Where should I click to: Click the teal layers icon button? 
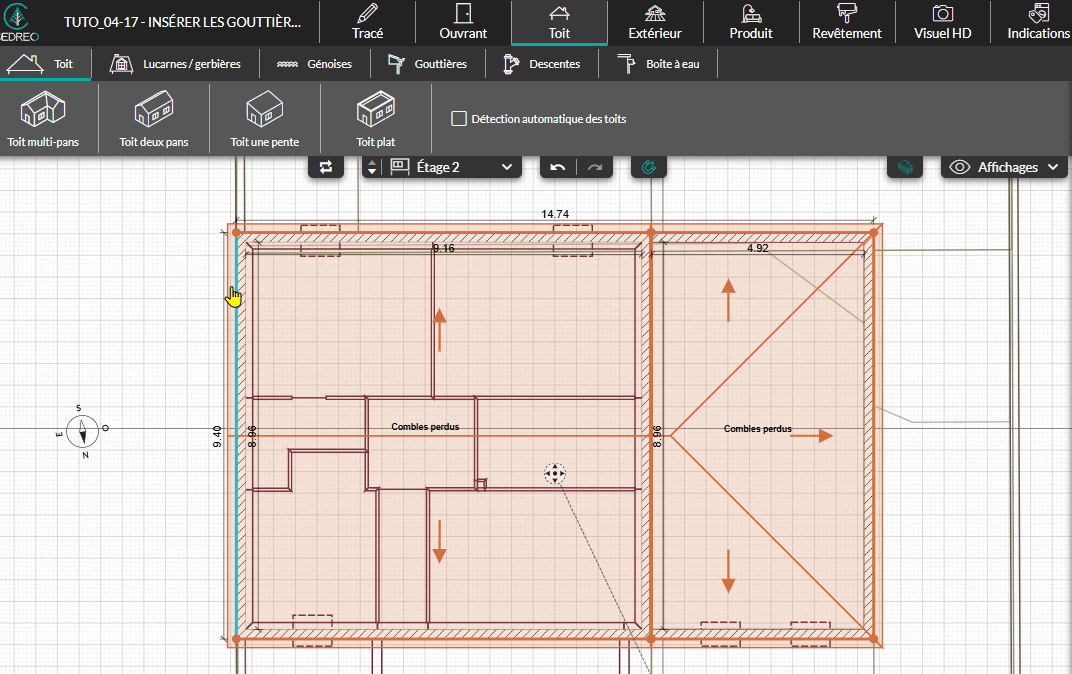[905, 167]
